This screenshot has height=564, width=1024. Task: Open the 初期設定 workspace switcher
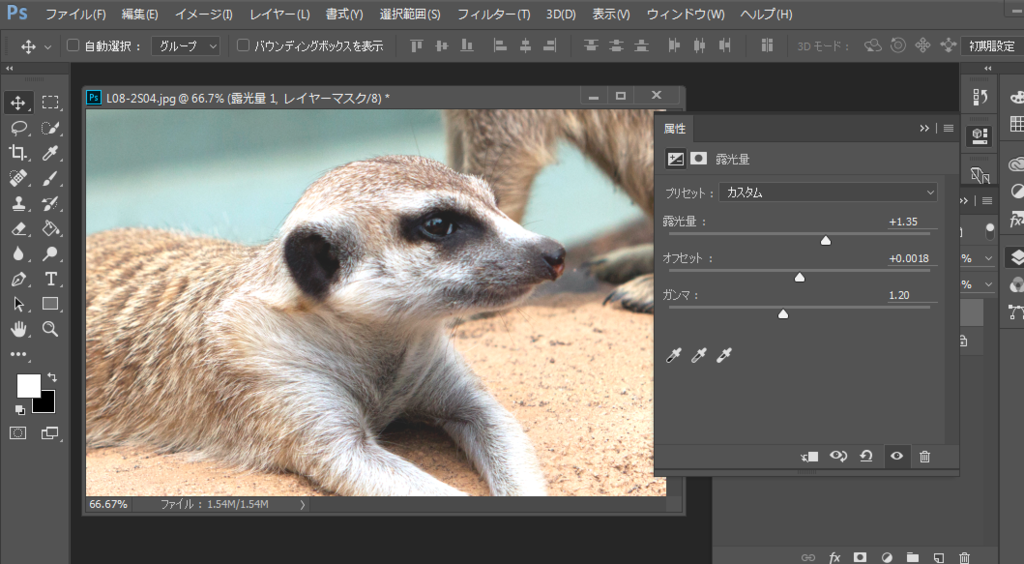coord(991,46)
